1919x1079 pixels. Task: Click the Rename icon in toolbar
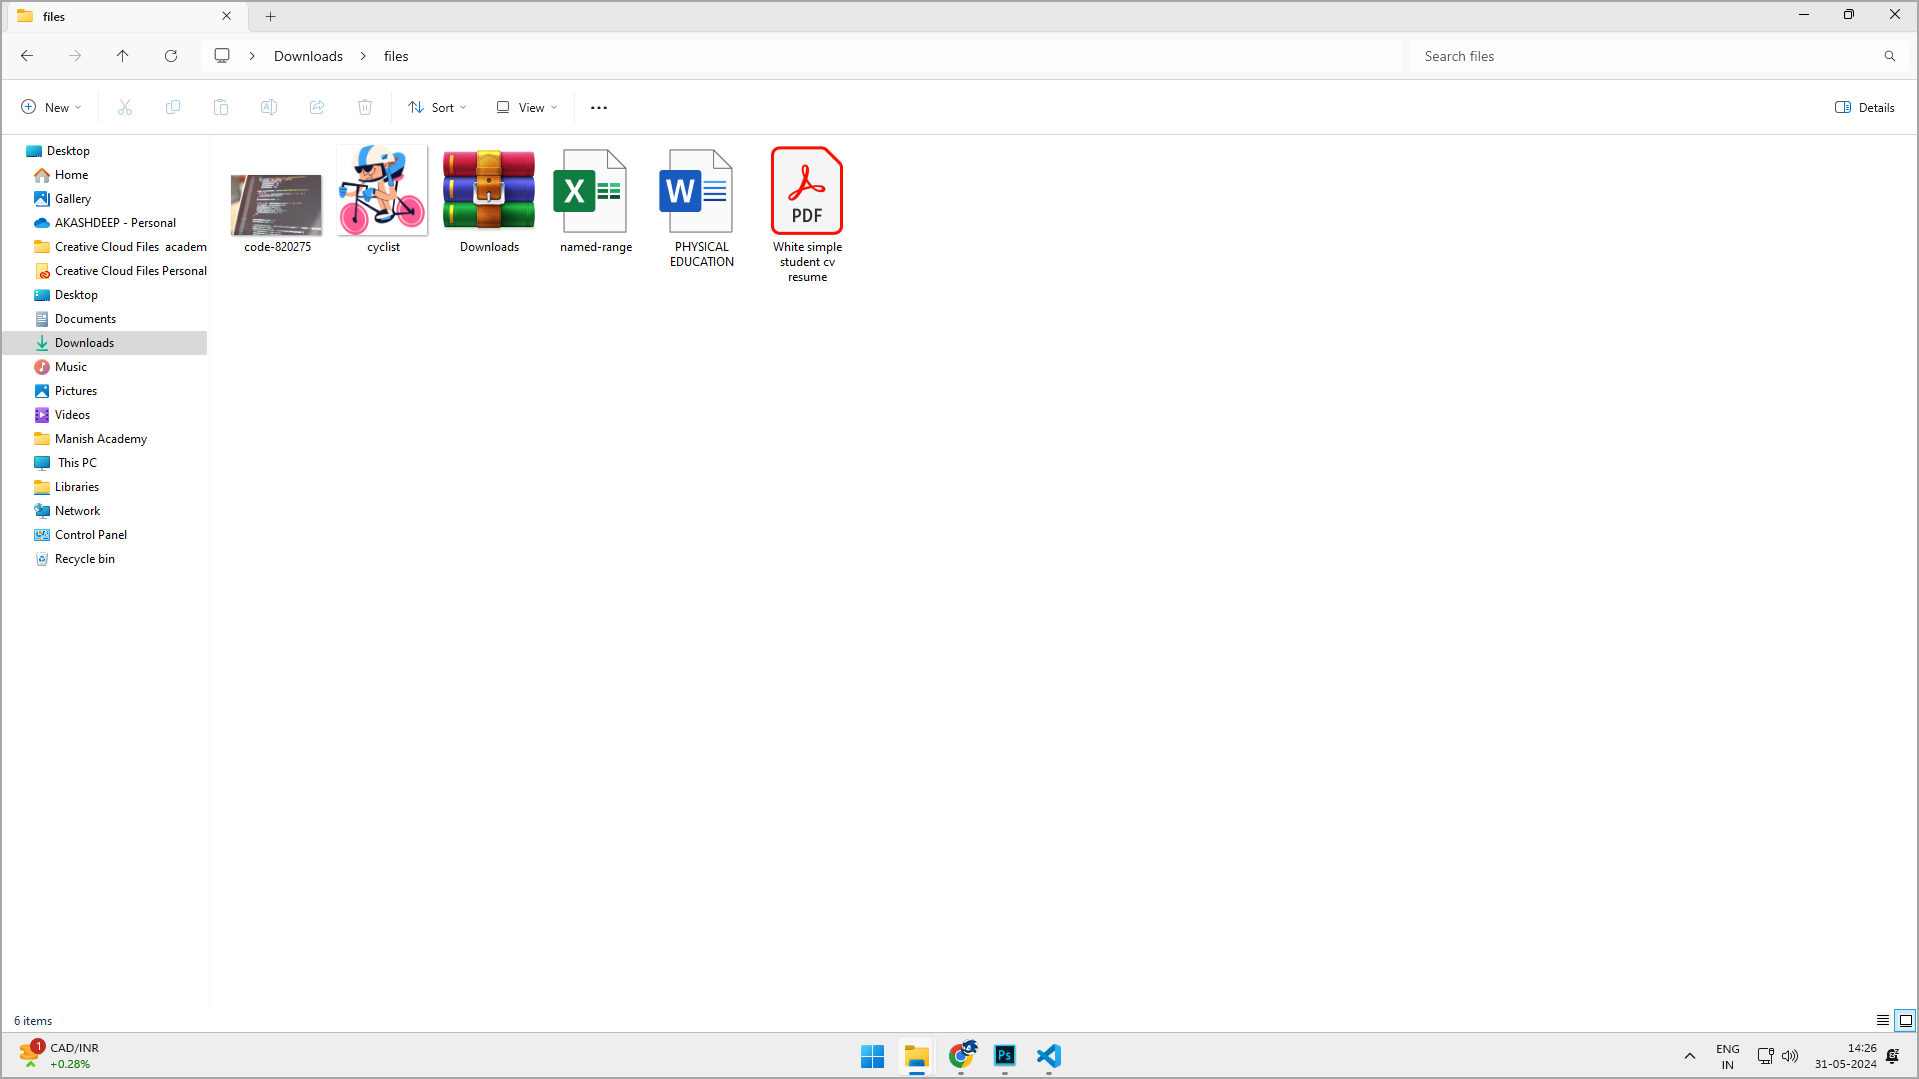click(x=269, y=108)
